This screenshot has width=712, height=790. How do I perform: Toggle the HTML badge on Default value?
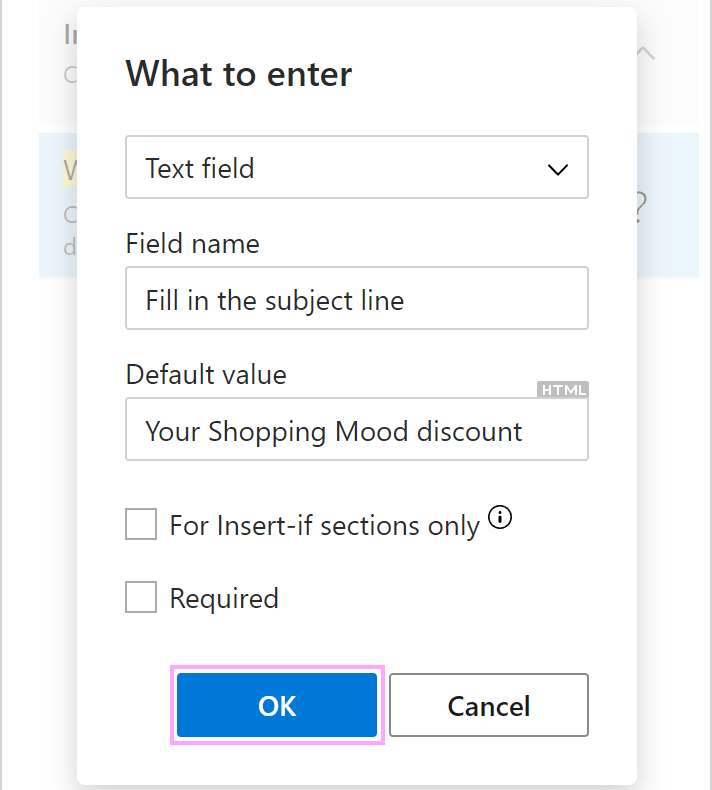click(x=562, y=389)
